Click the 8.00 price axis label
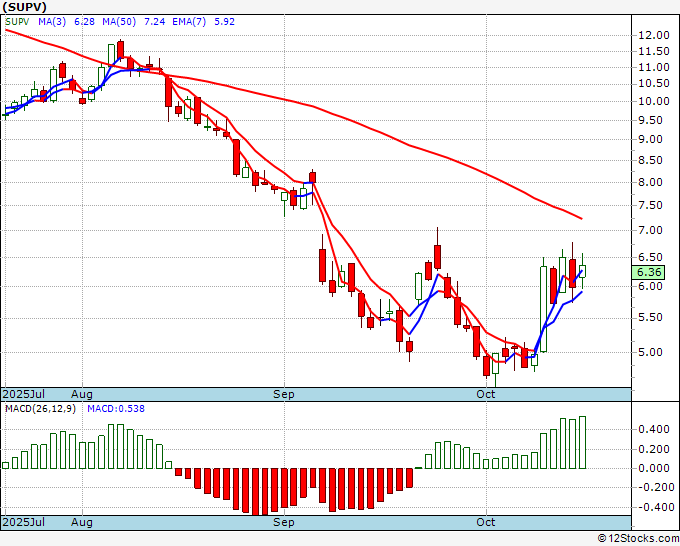680x546 pixels. [651, 183]
